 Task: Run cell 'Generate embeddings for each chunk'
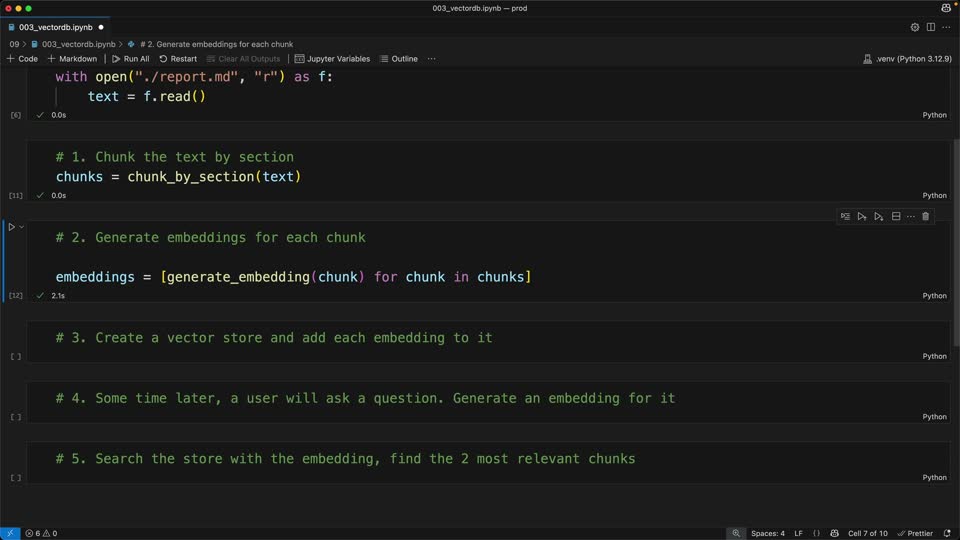tap(11, 227)
